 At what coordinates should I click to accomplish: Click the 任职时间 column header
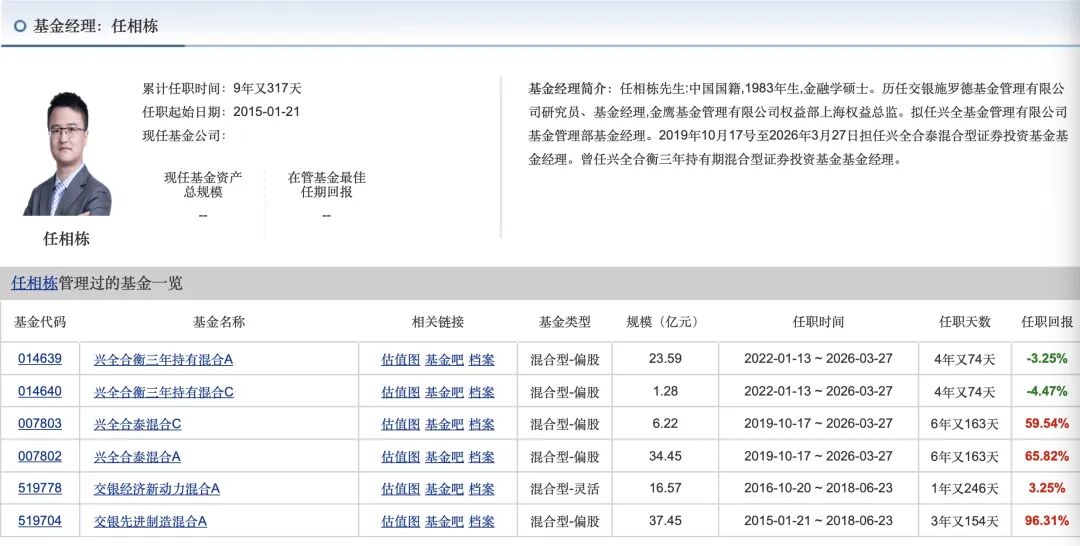click(x=818, y=322)
